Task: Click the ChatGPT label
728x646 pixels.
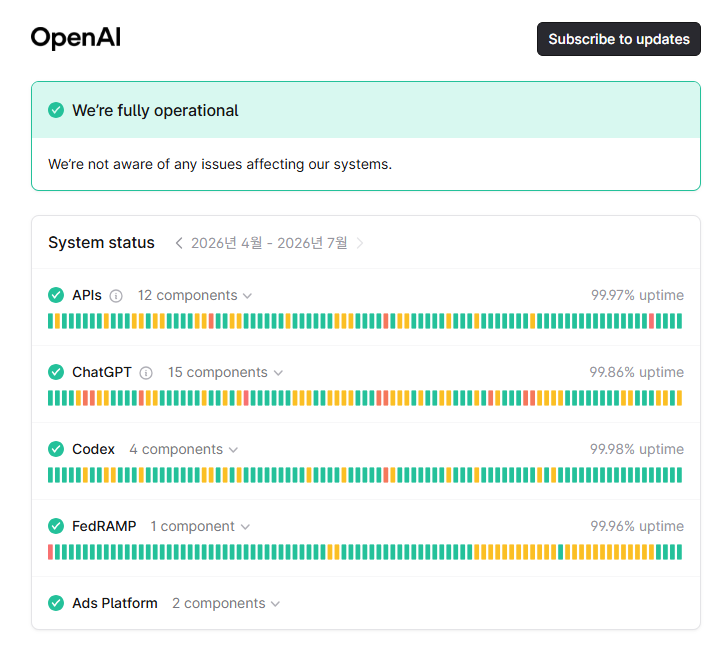Action: click(x=102, y=372)
